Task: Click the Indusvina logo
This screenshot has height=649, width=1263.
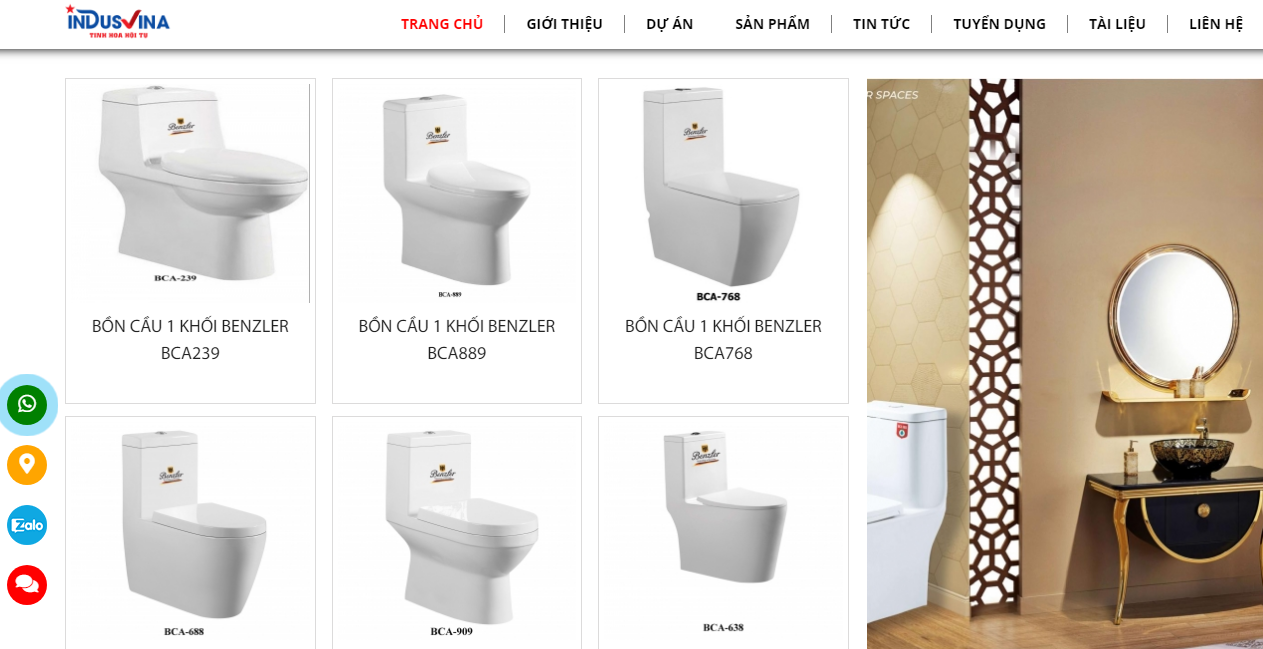Action: pyautogui.click(x=118, y=22)
